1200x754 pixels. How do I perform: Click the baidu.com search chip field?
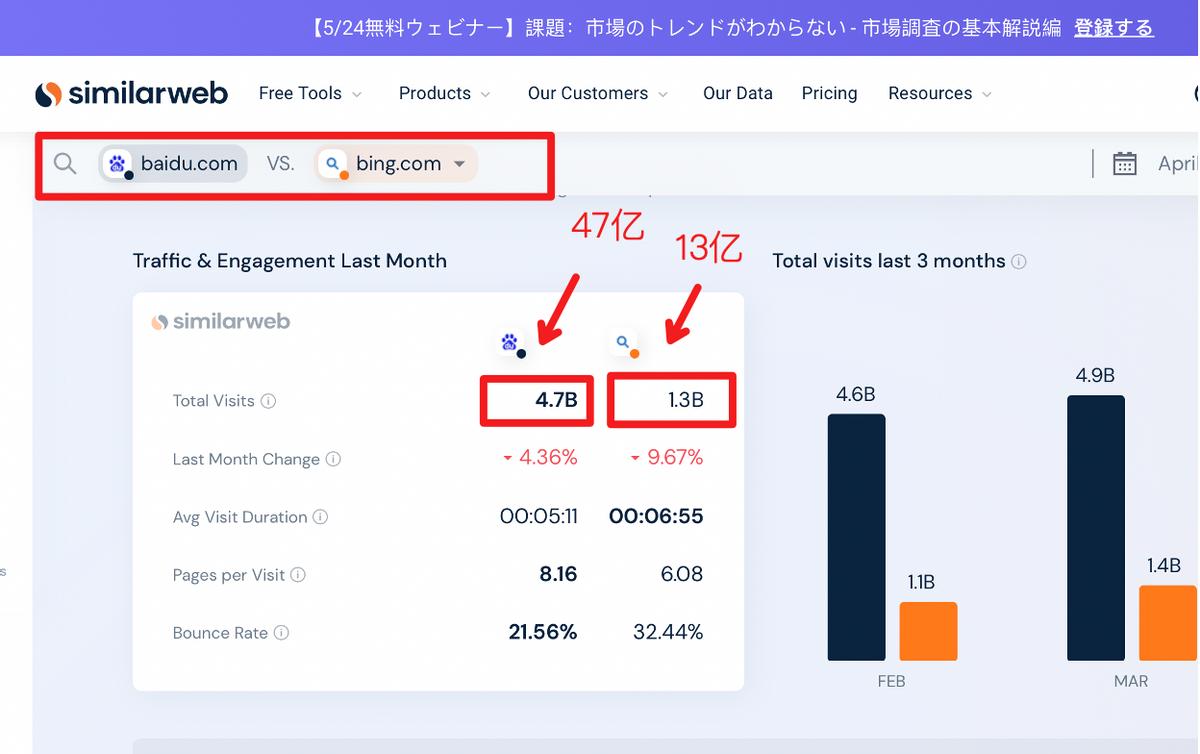coord(172,163)
